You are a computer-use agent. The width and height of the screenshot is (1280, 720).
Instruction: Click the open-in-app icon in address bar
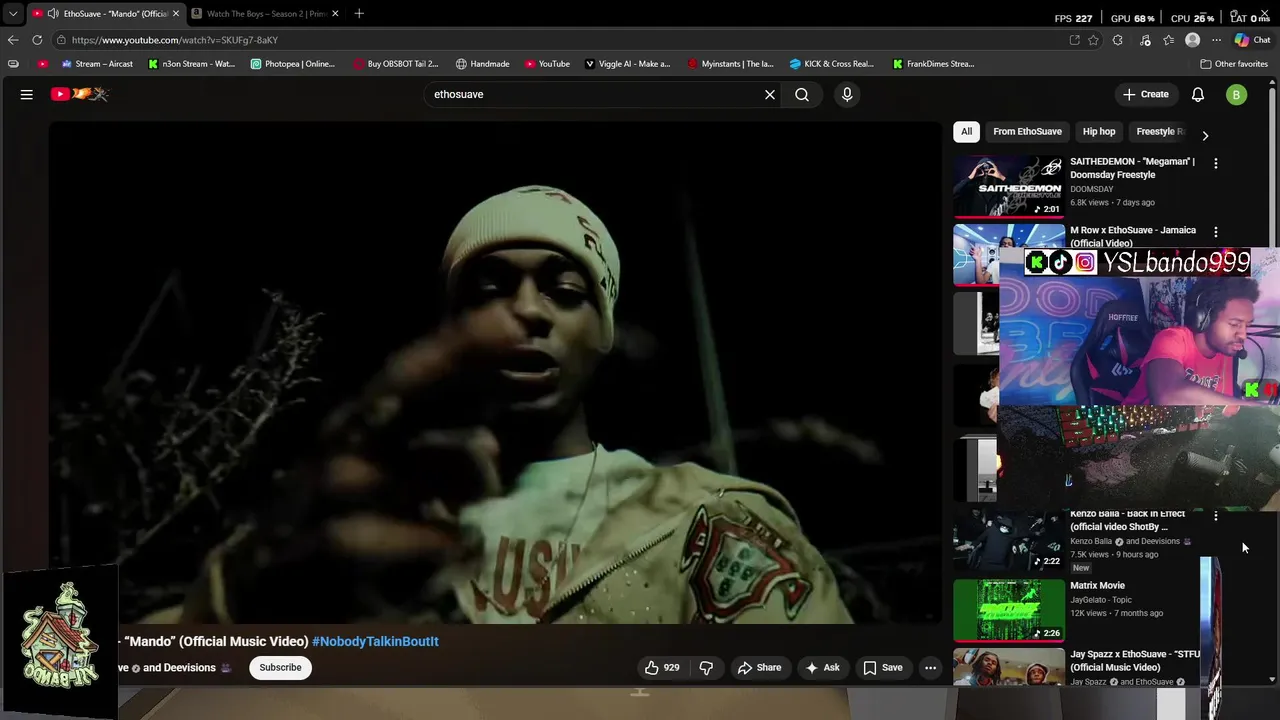point(1074,40)
